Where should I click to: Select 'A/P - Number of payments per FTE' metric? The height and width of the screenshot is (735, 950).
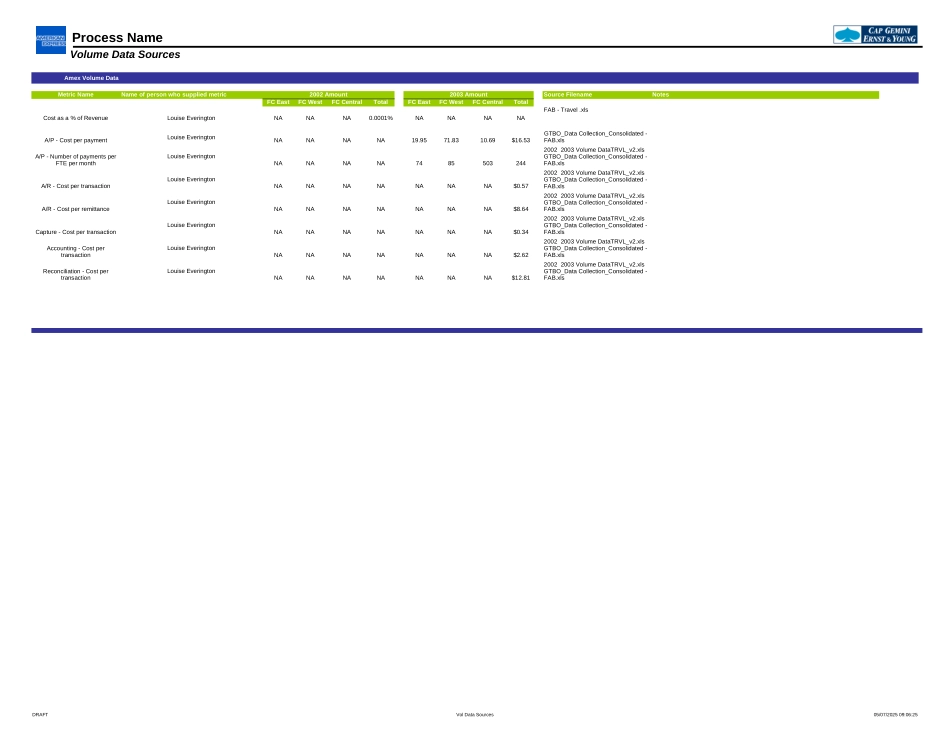point(76,160)
